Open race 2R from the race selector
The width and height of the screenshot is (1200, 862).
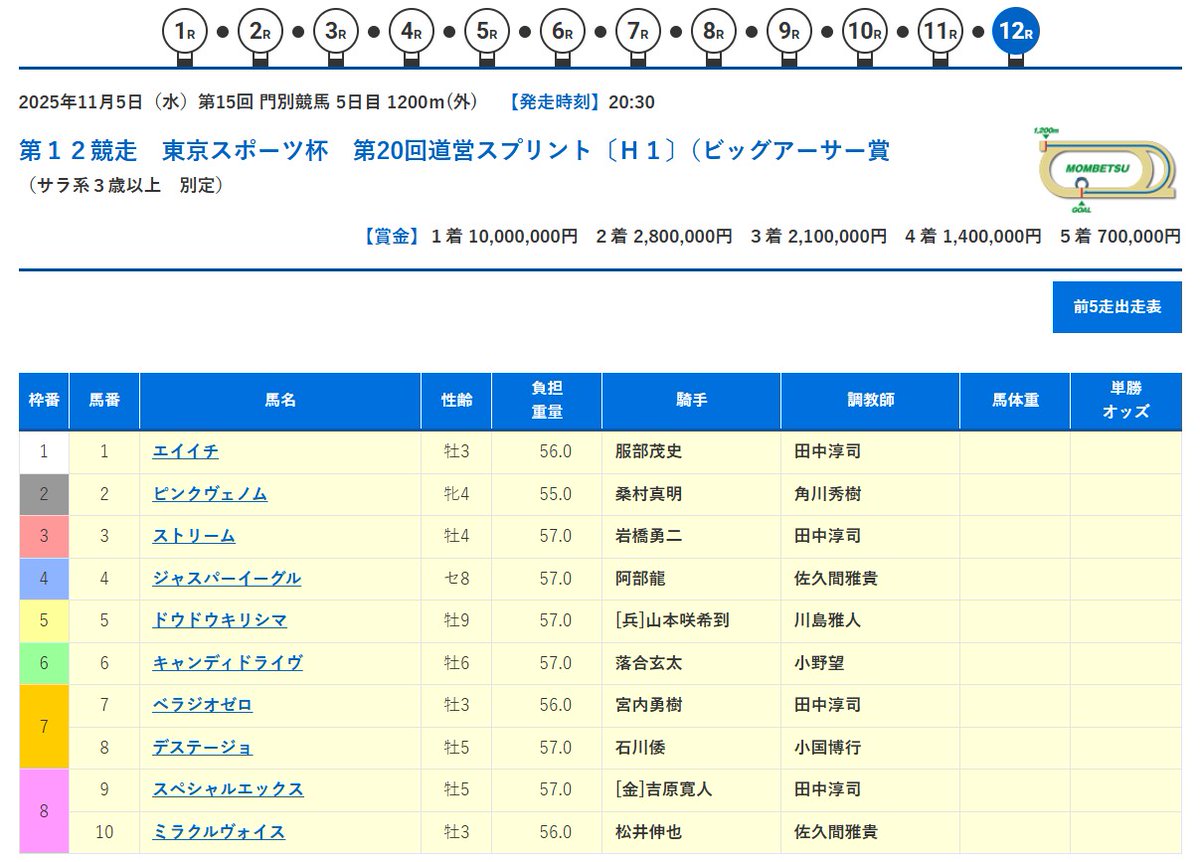(258, 31)
